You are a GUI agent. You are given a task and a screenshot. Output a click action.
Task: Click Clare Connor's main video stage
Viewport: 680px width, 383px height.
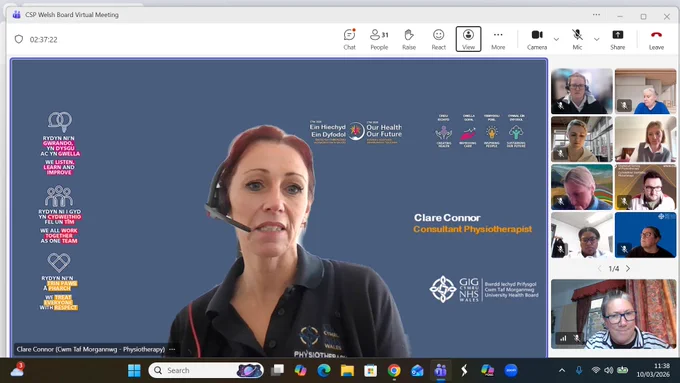[x=279, y=208]
